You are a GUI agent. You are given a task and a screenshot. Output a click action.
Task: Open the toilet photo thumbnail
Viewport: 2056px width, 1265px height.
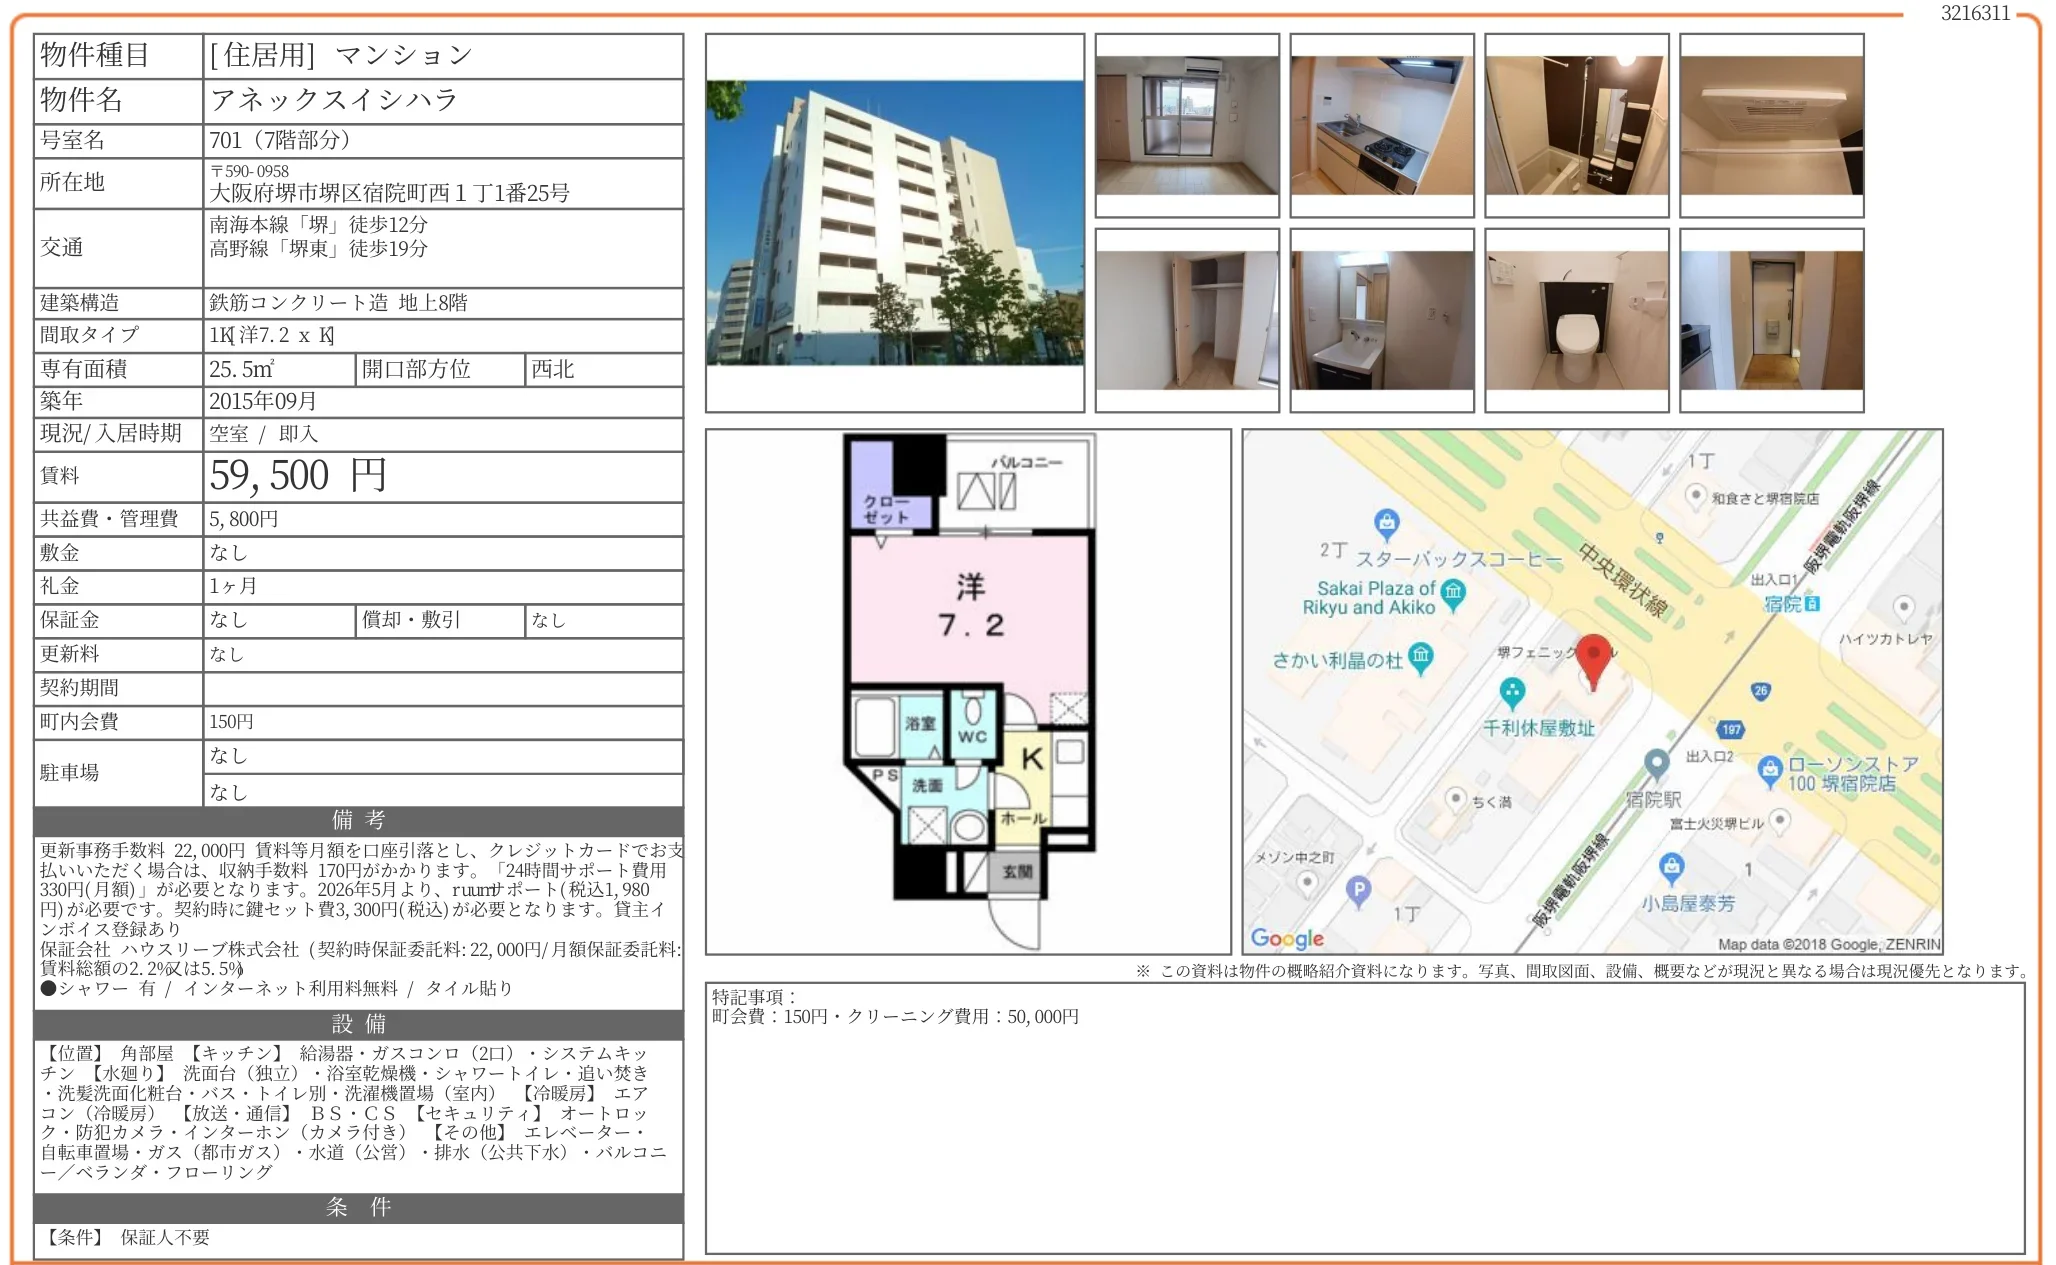[1577, 320]
